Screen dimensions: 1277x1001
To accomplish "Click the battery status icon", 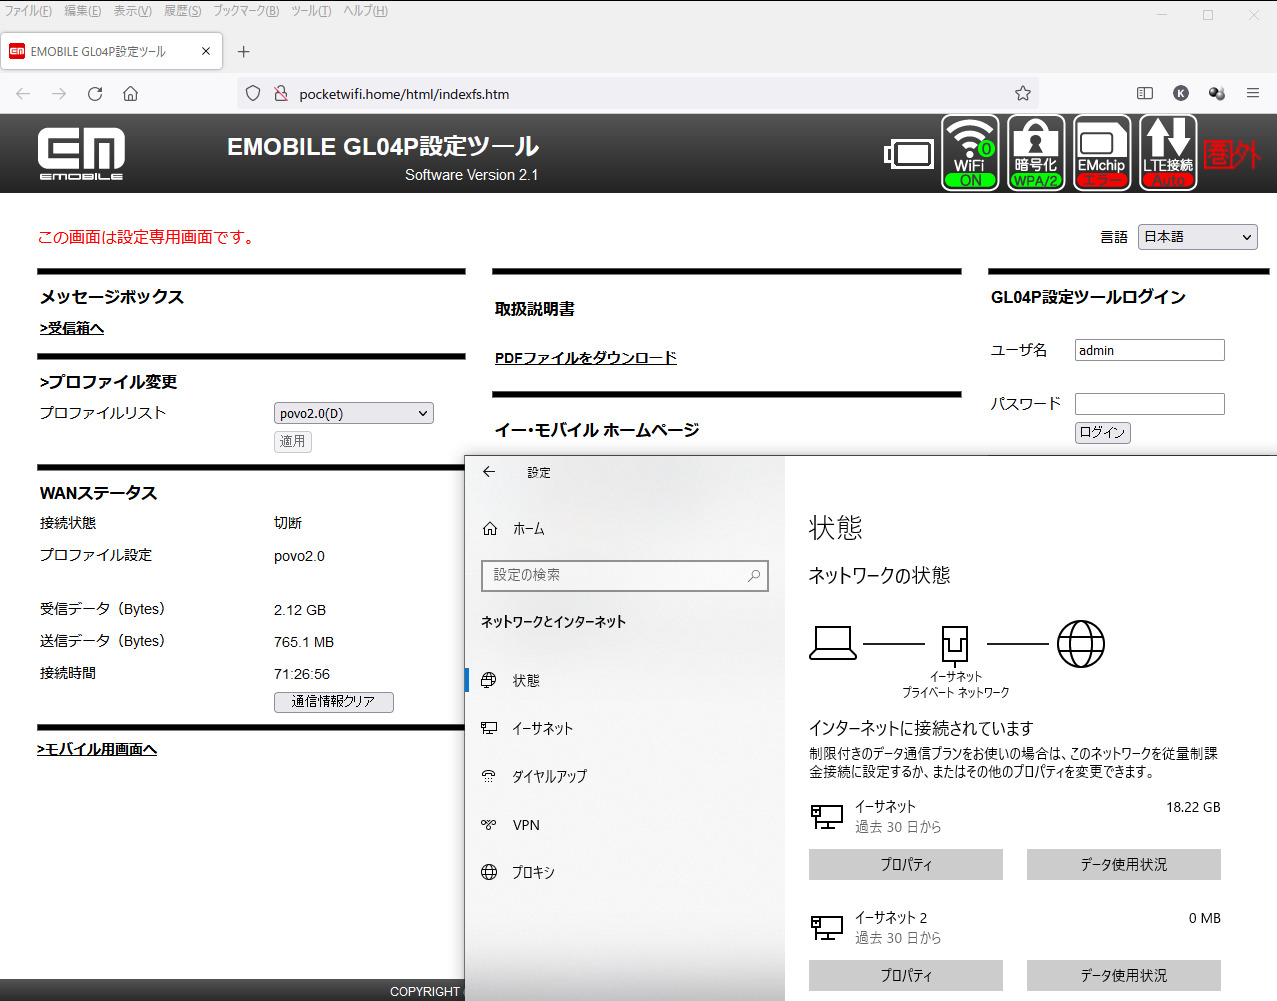I will tap(909, 154).
